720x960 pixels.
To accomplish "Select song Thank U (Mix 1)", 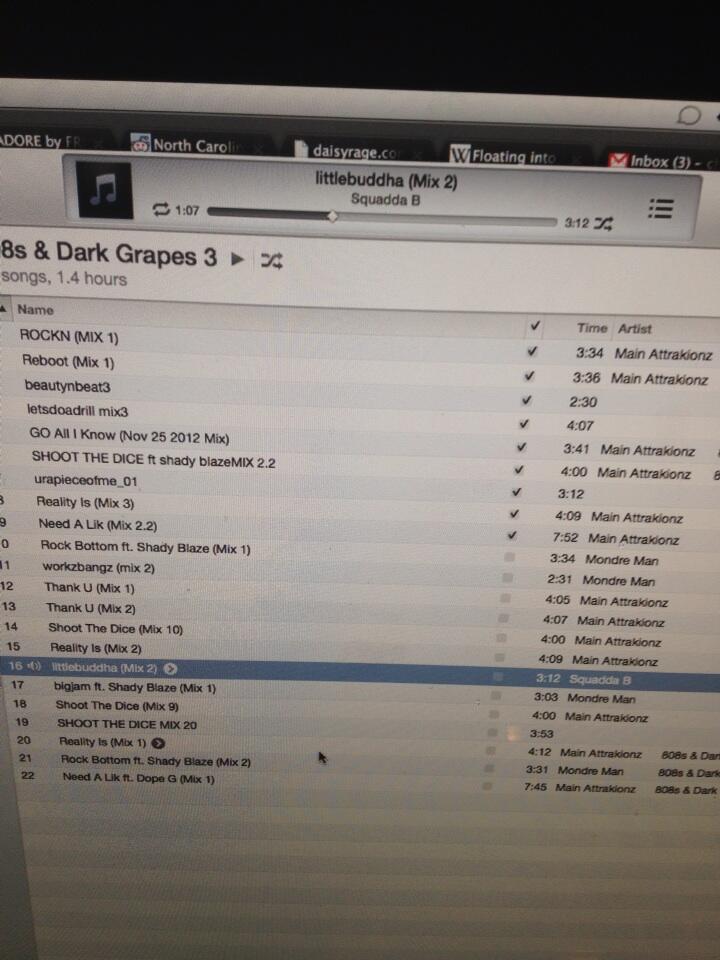I will [x=89, y=588].
